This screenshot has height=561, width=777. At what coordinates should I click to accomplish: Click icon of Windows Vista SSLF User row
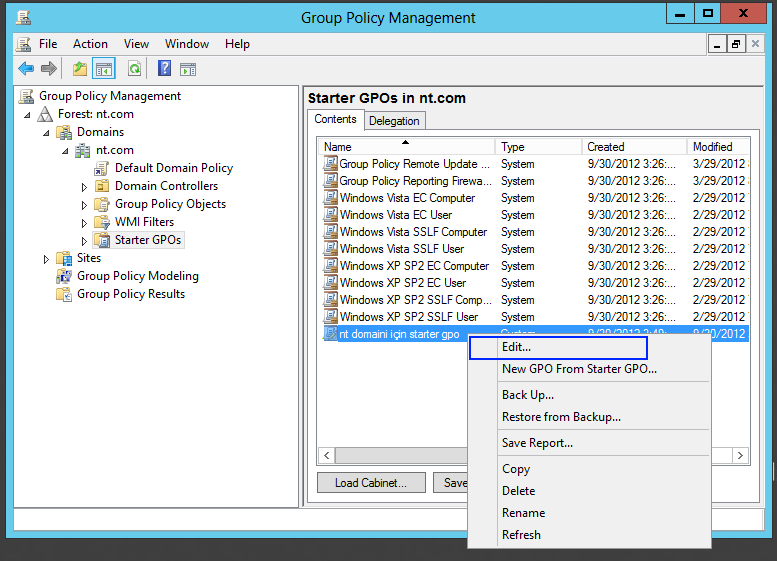pyautogui.click(x=330, y=249)
